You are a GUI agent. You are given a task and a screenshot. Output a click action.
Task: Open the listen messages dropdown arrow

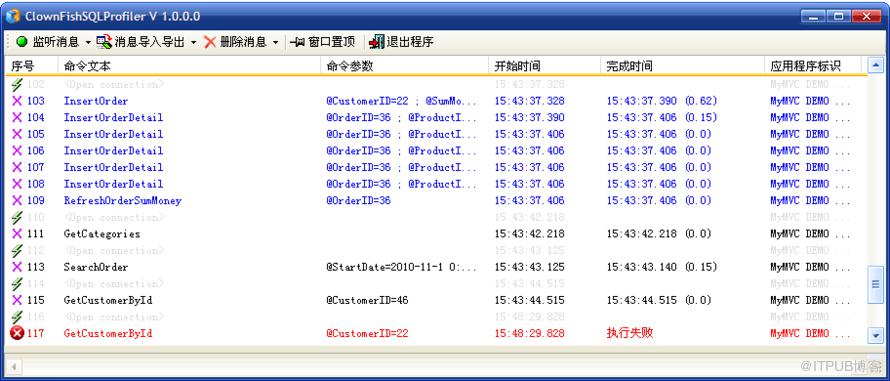[88, 42]
